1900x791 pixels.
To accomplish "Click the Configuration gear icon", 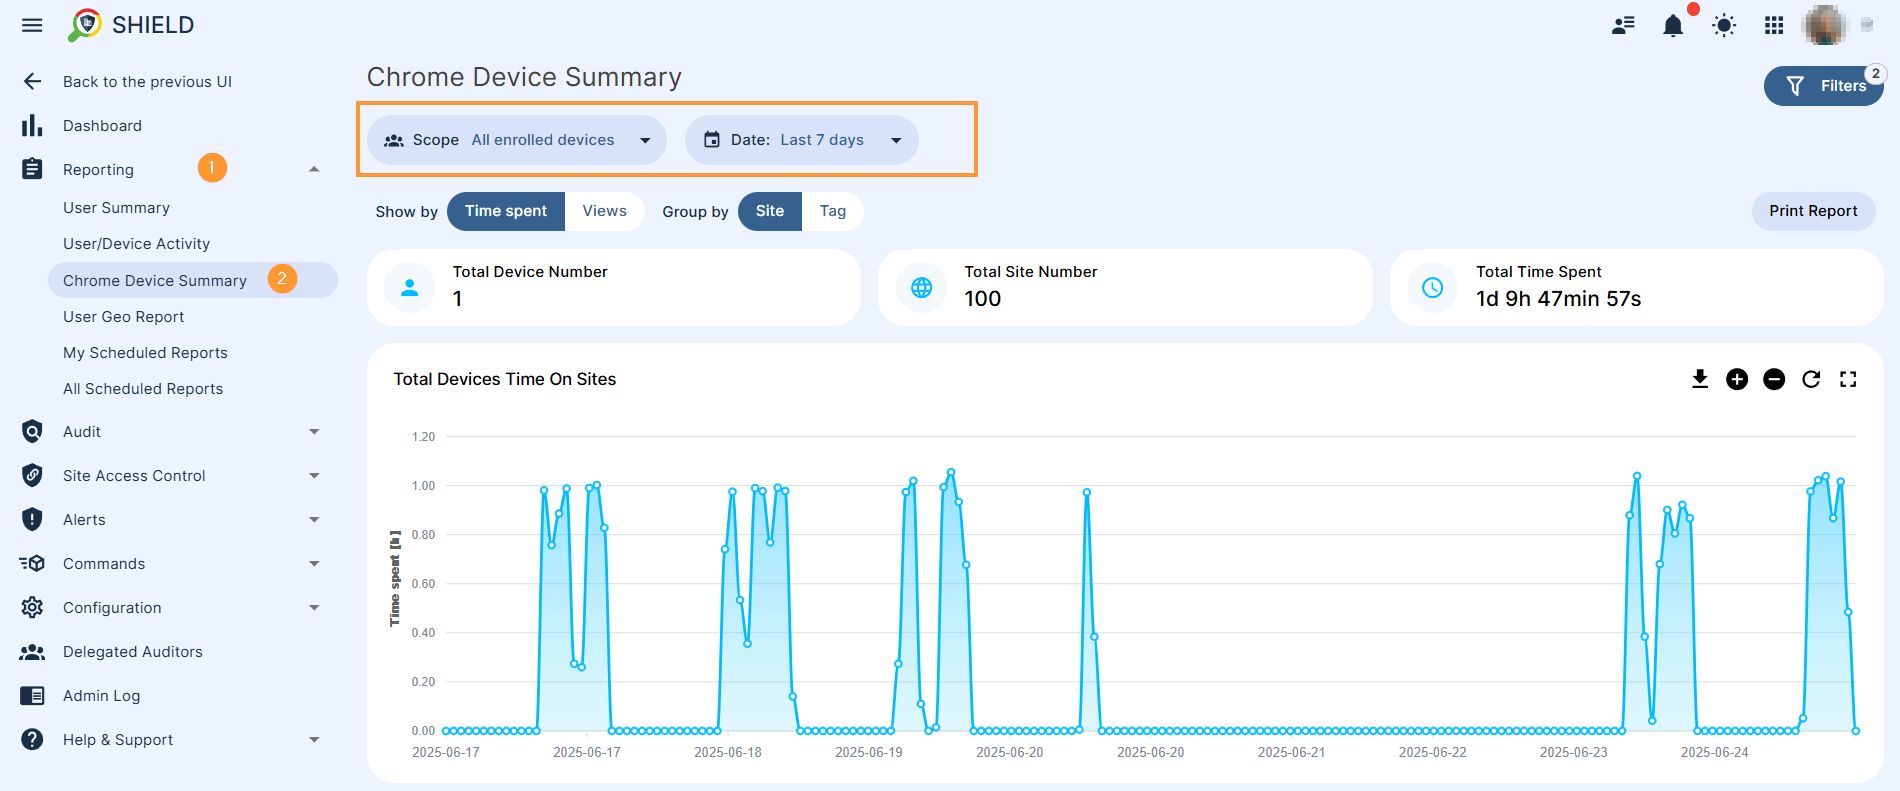I will click(x=32, y=607).
